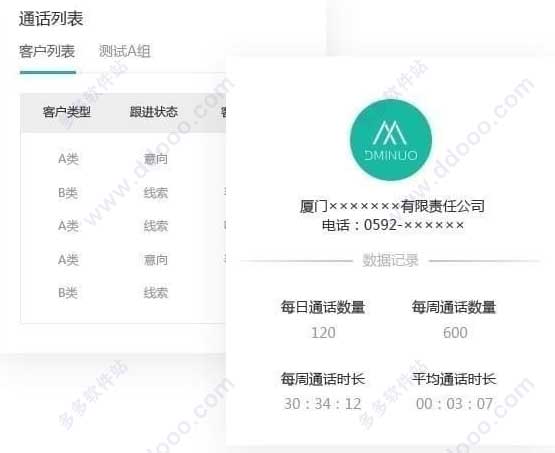Click the 通话列表 page title
555x453 pixels.
point(51,19)
